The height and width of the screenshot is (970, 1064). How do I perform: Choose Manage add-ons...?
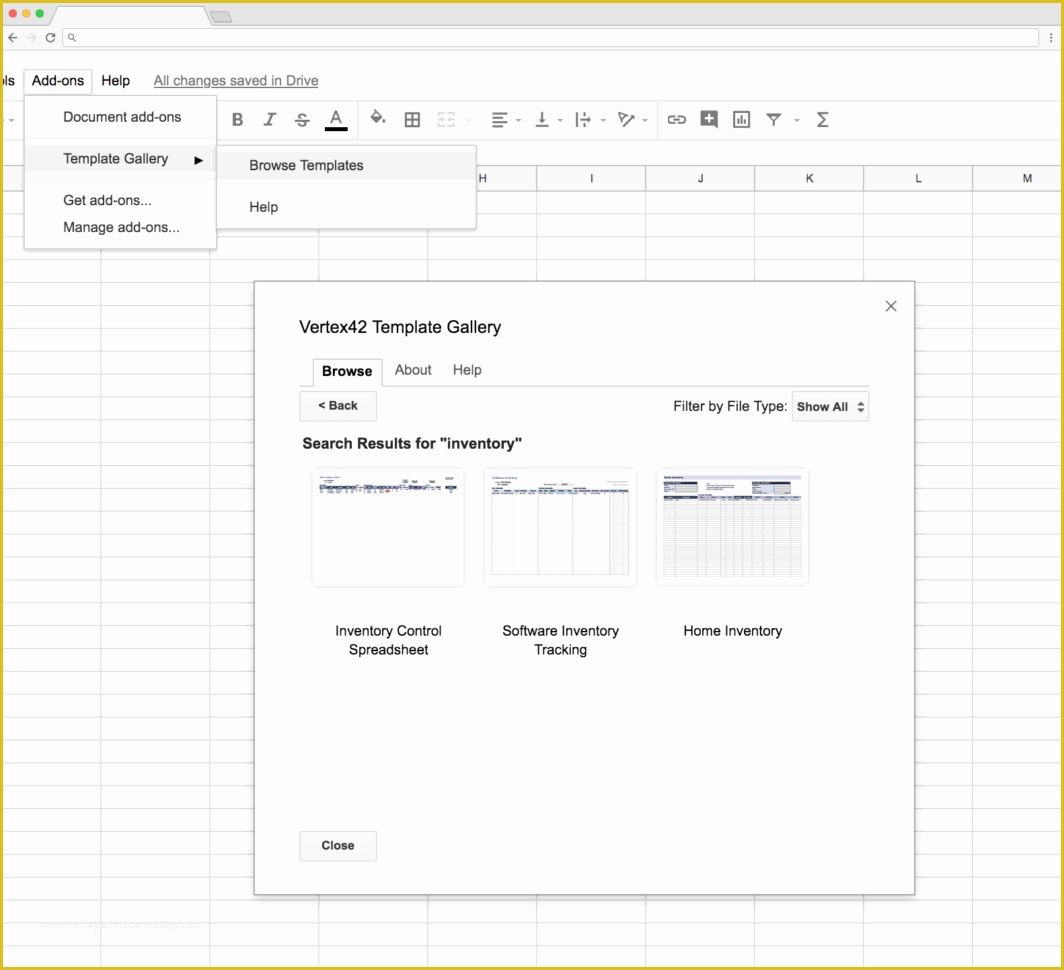point(120,227)
